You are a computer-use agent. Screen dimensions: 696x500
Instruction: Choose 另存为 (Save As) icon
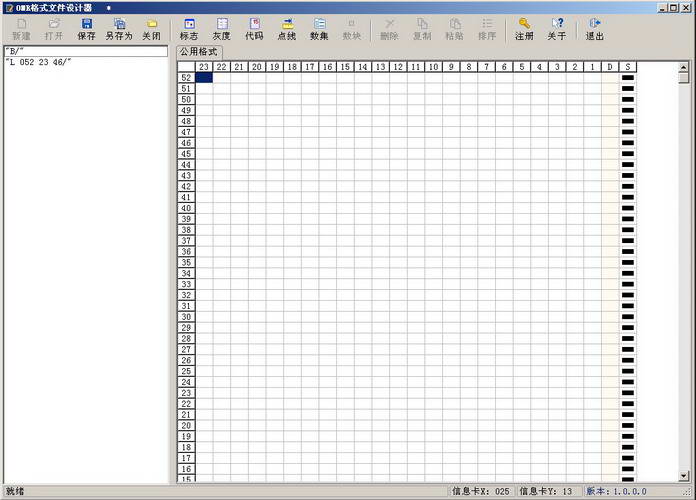[119, 29]
